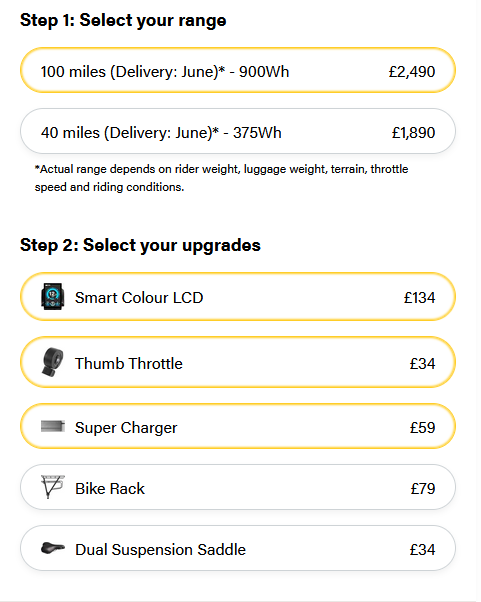Deselect the Smart Colour LCD upgrade
The image size is (481, 602).
[x=238, y=296]
